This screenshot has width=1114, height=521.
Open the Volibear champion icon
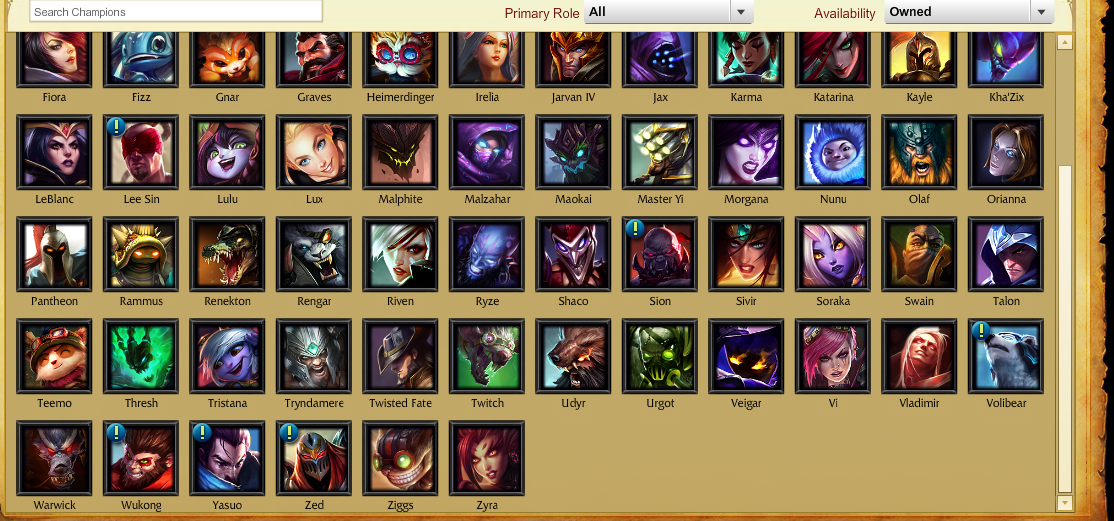pyautogui.click(x=1006, y=356)
